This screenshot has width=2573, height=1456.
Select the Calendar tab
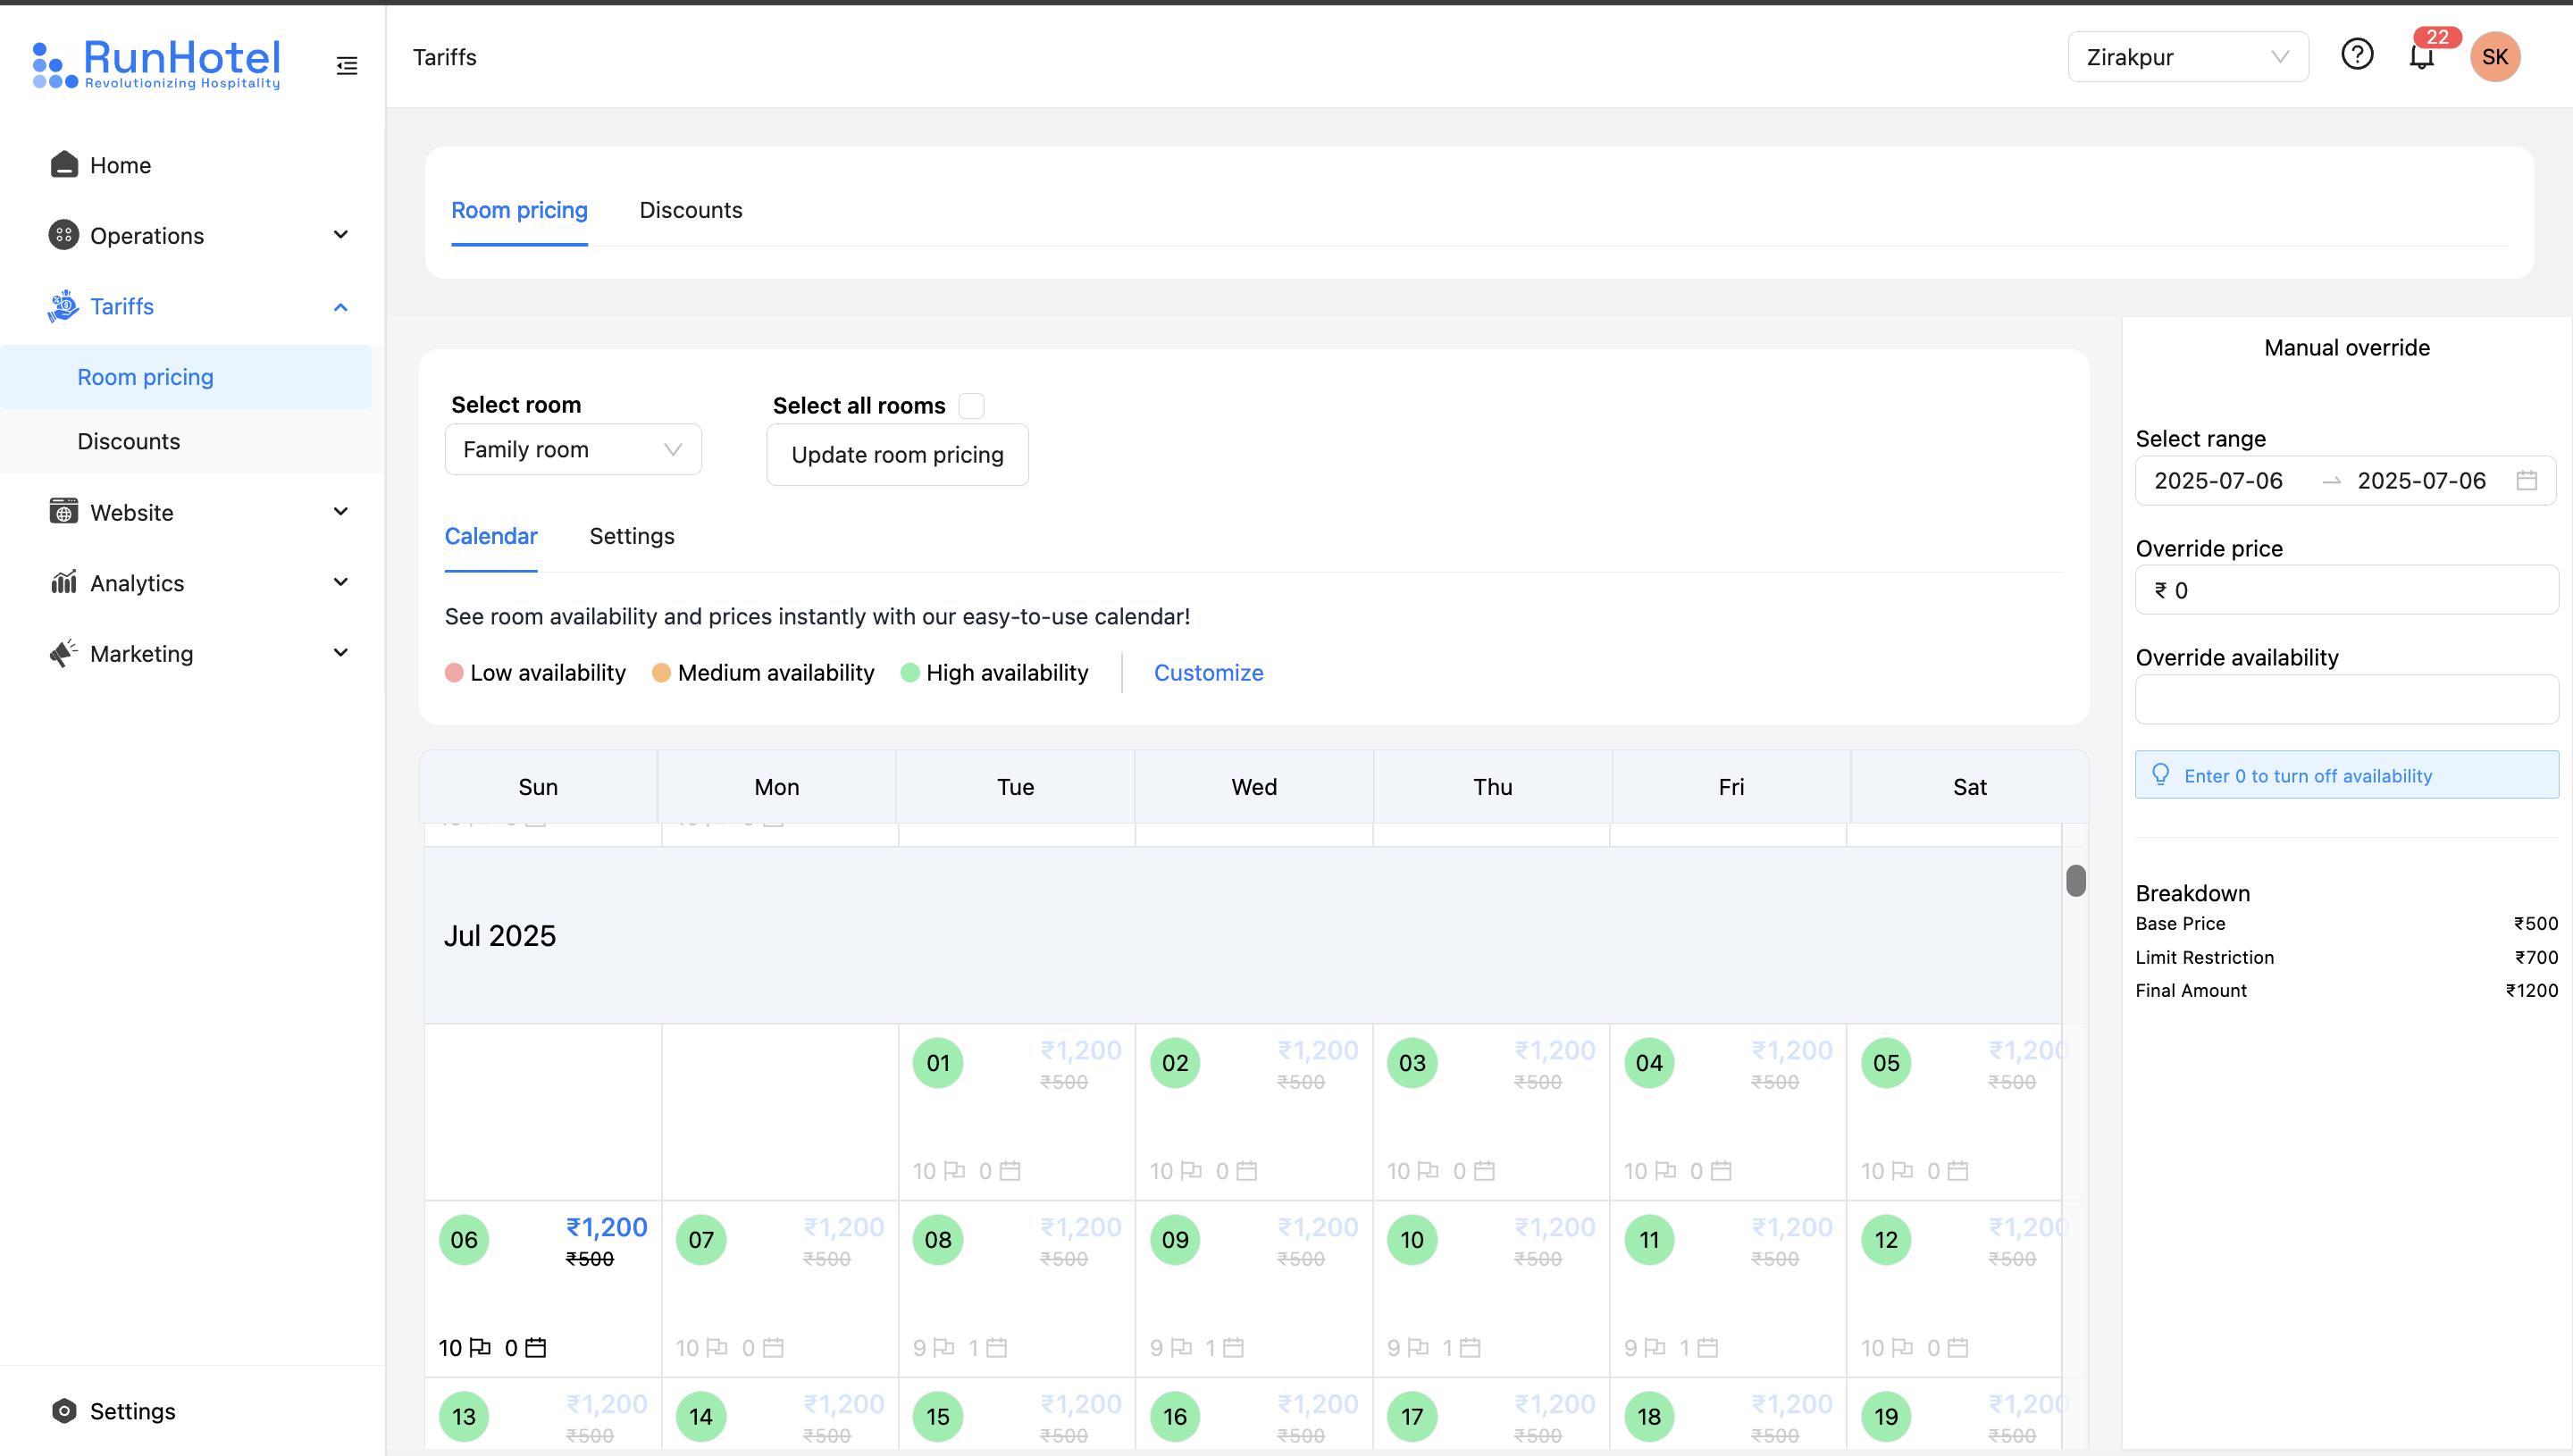pos(491,537)
